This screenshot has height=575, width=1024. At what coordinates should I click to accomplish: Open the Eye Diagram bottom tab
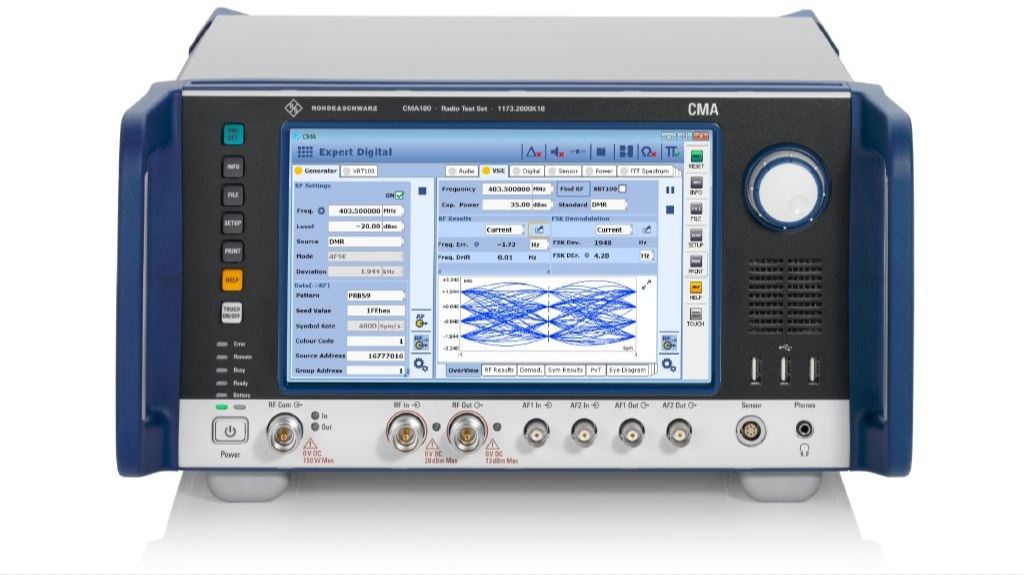coord(628,370)
